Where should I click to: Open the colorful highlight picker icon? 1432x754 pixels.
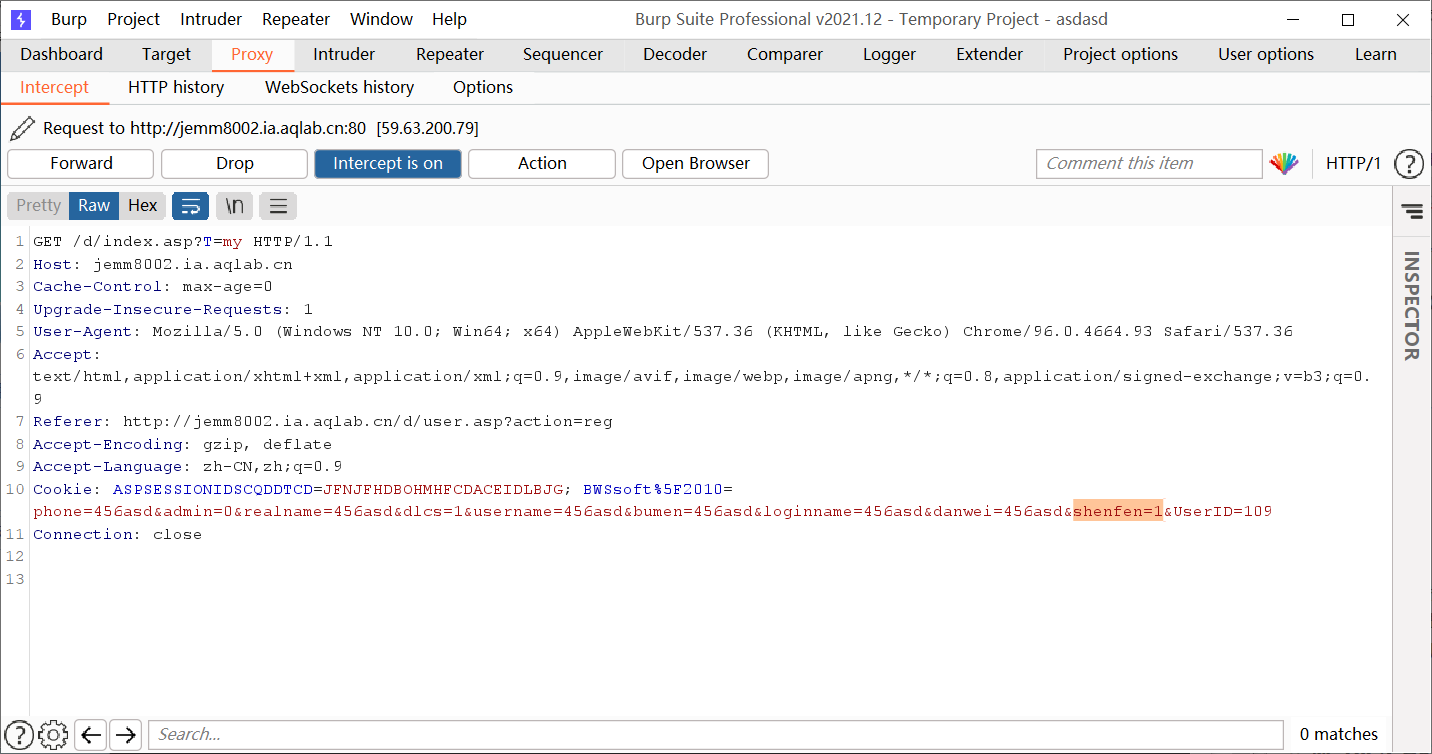(1284, 163)
